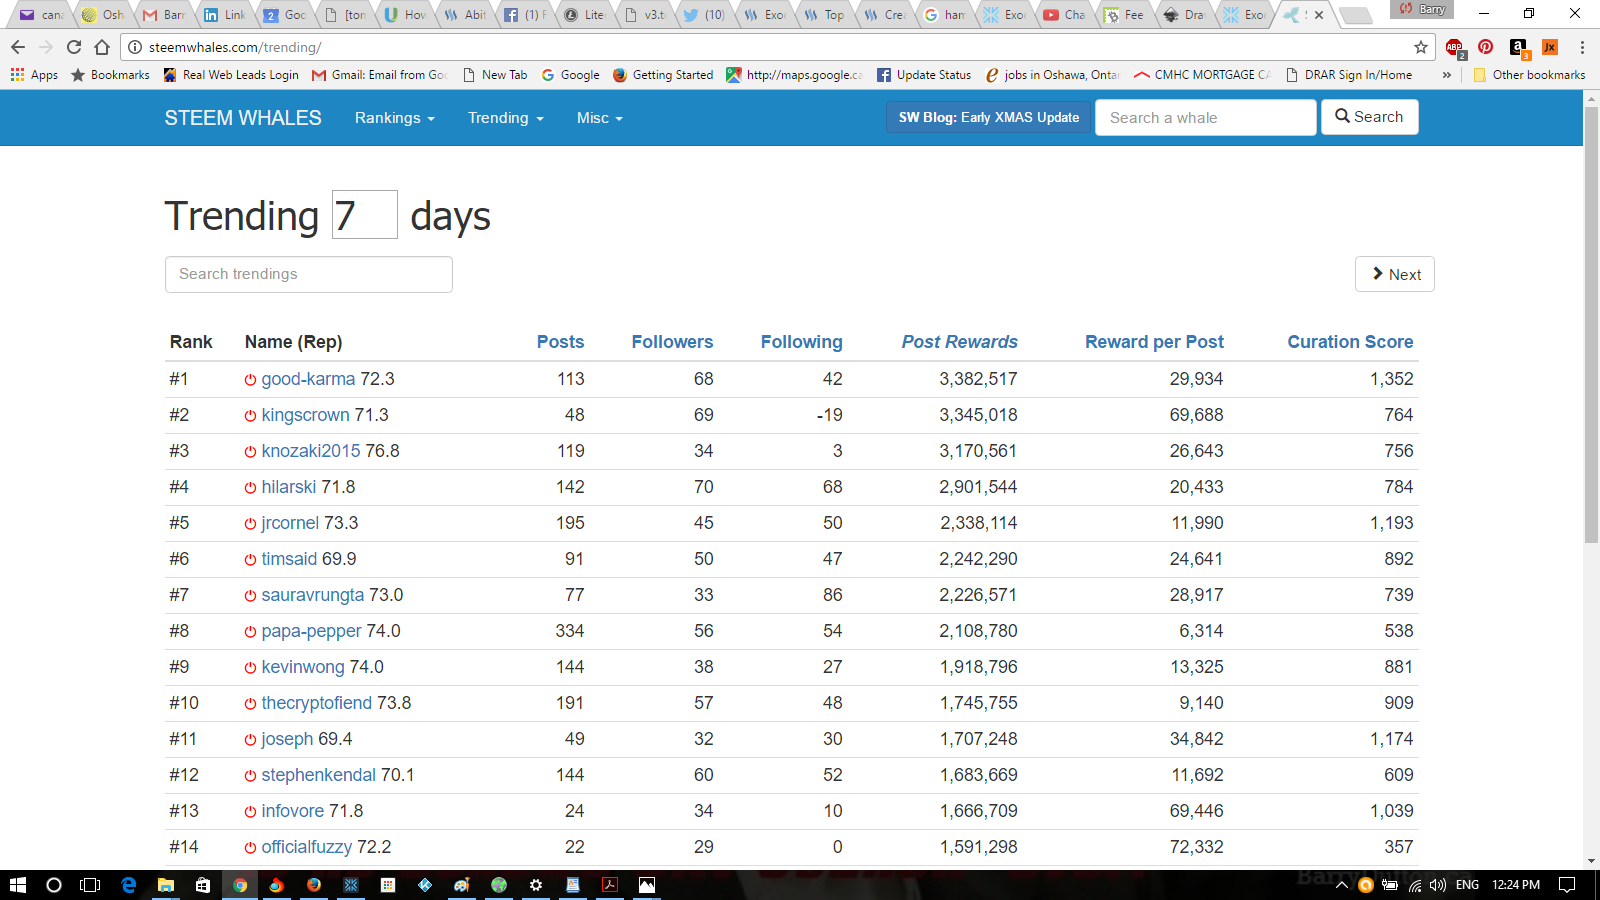The image size is (1600, 900).
Task: Expand the Misc dropdown menu
Action: (x=600, y=118)
